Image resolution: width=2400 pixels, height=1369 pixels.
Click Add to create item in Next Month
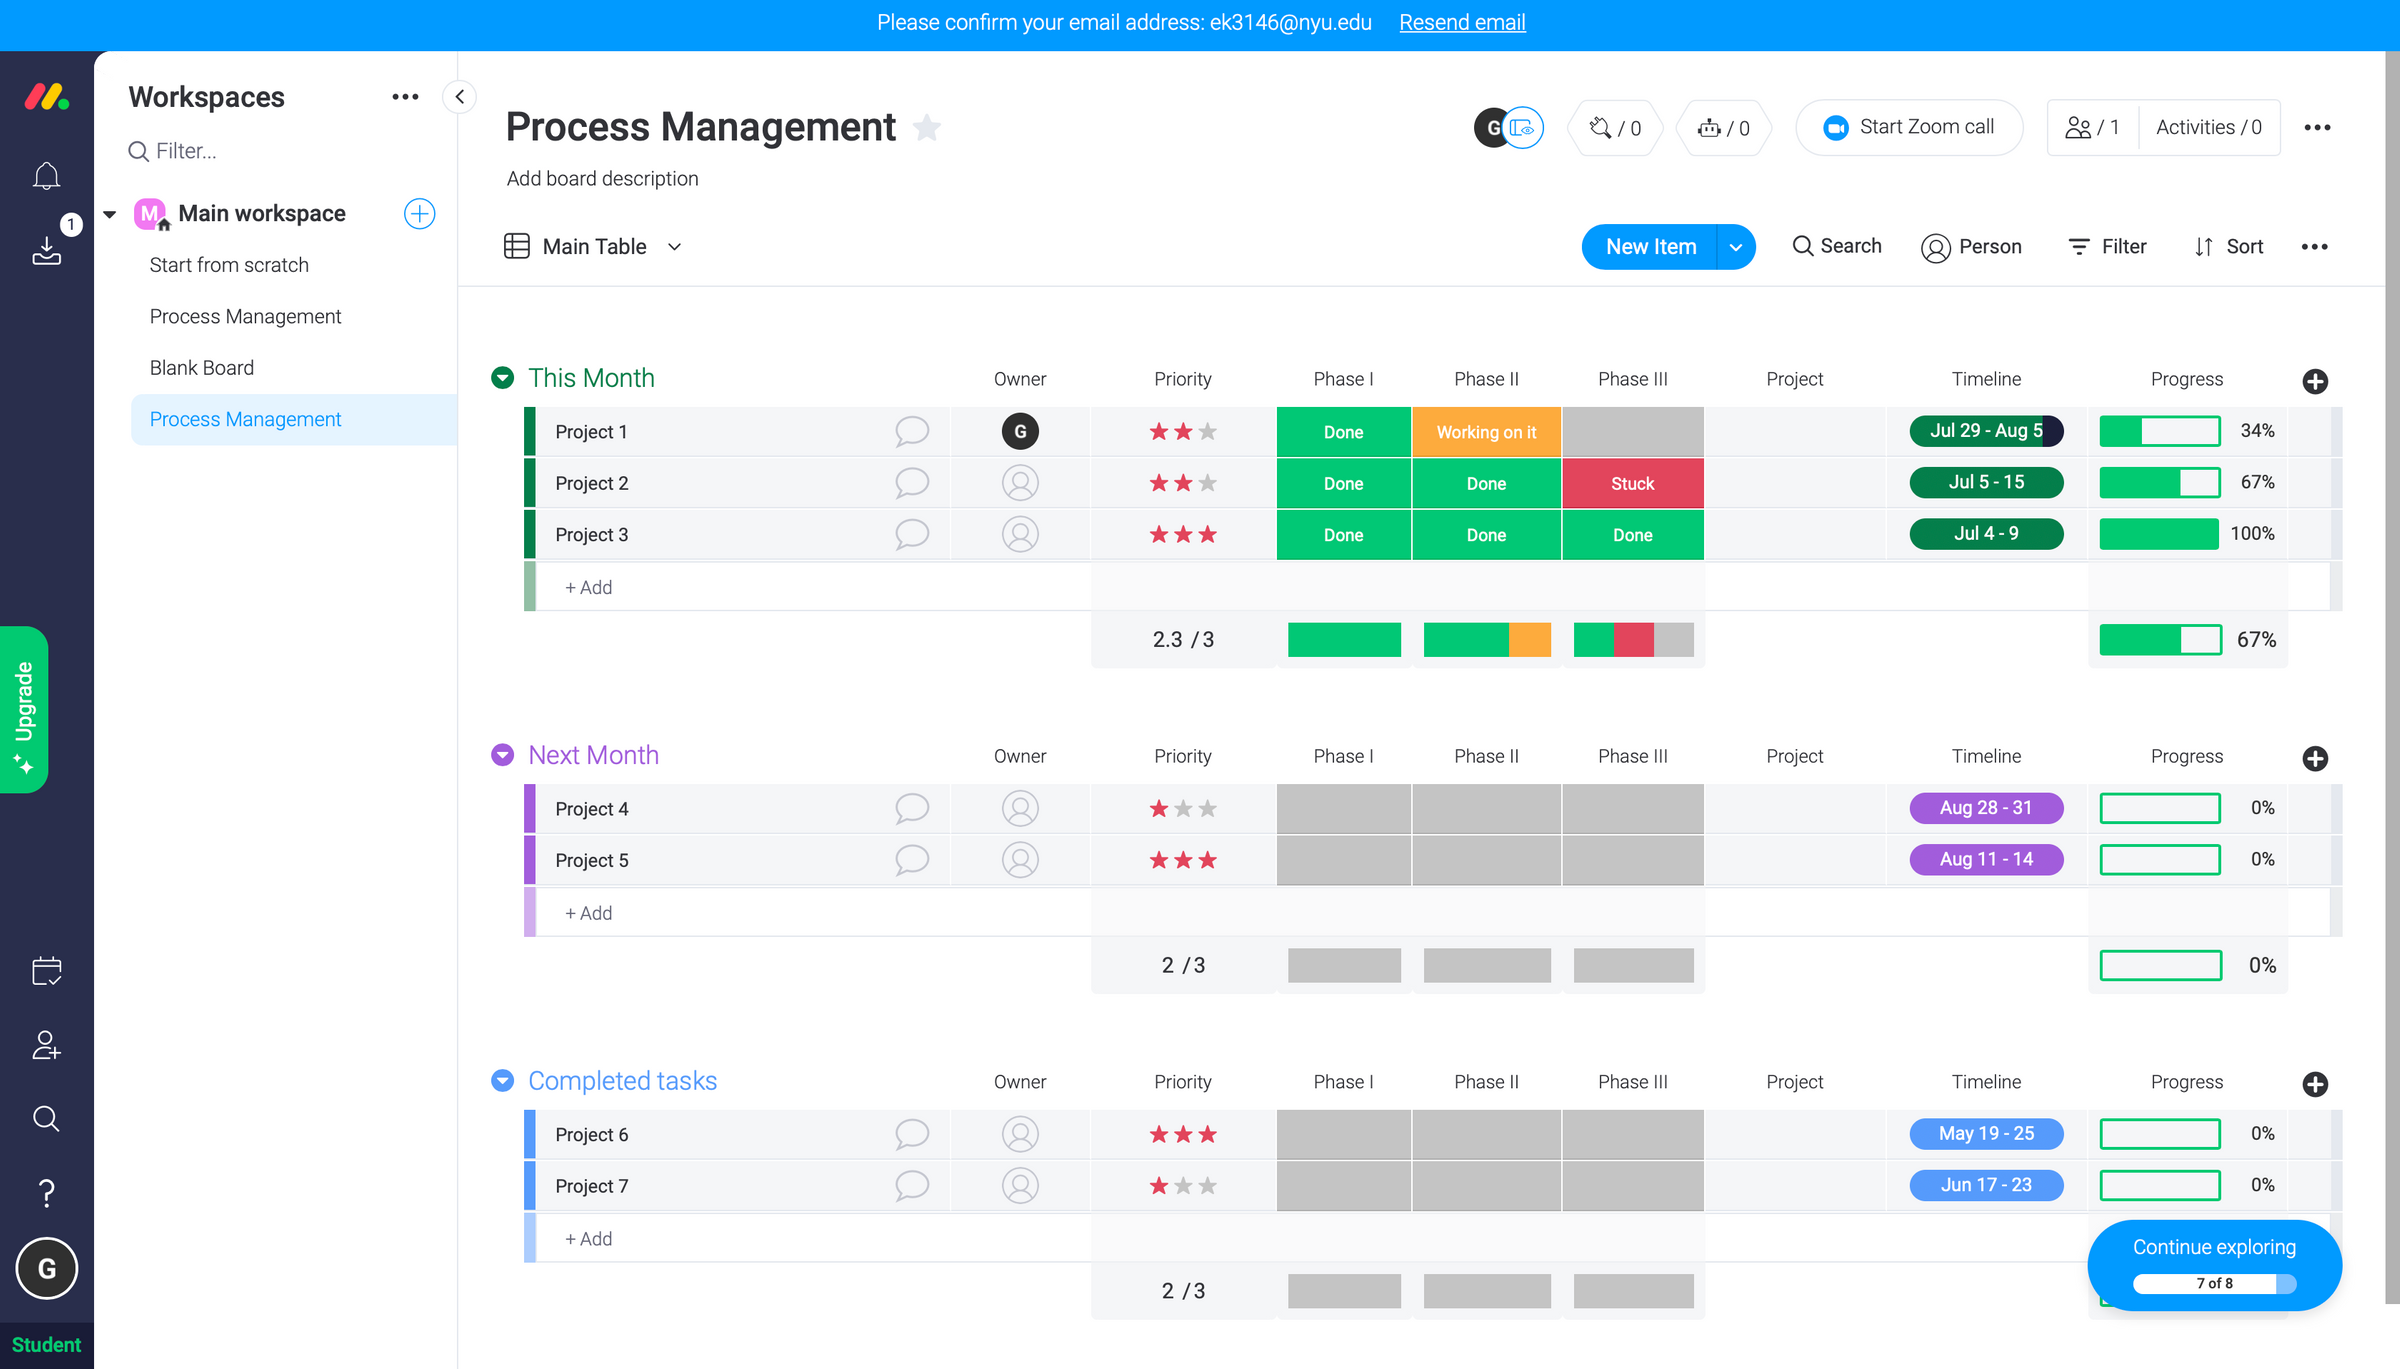[587, 912]
